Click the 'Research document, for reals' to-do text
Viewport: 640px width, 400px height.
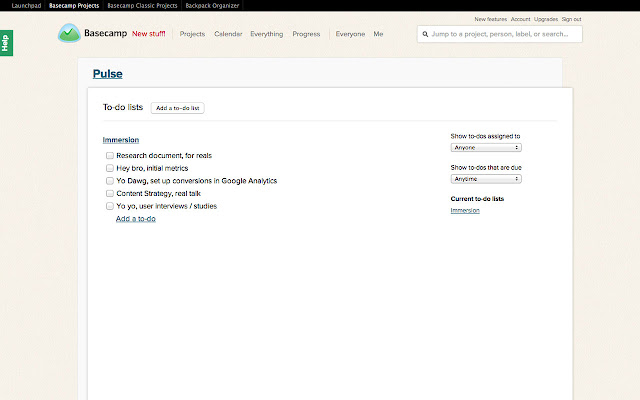[x=164, y=156]
